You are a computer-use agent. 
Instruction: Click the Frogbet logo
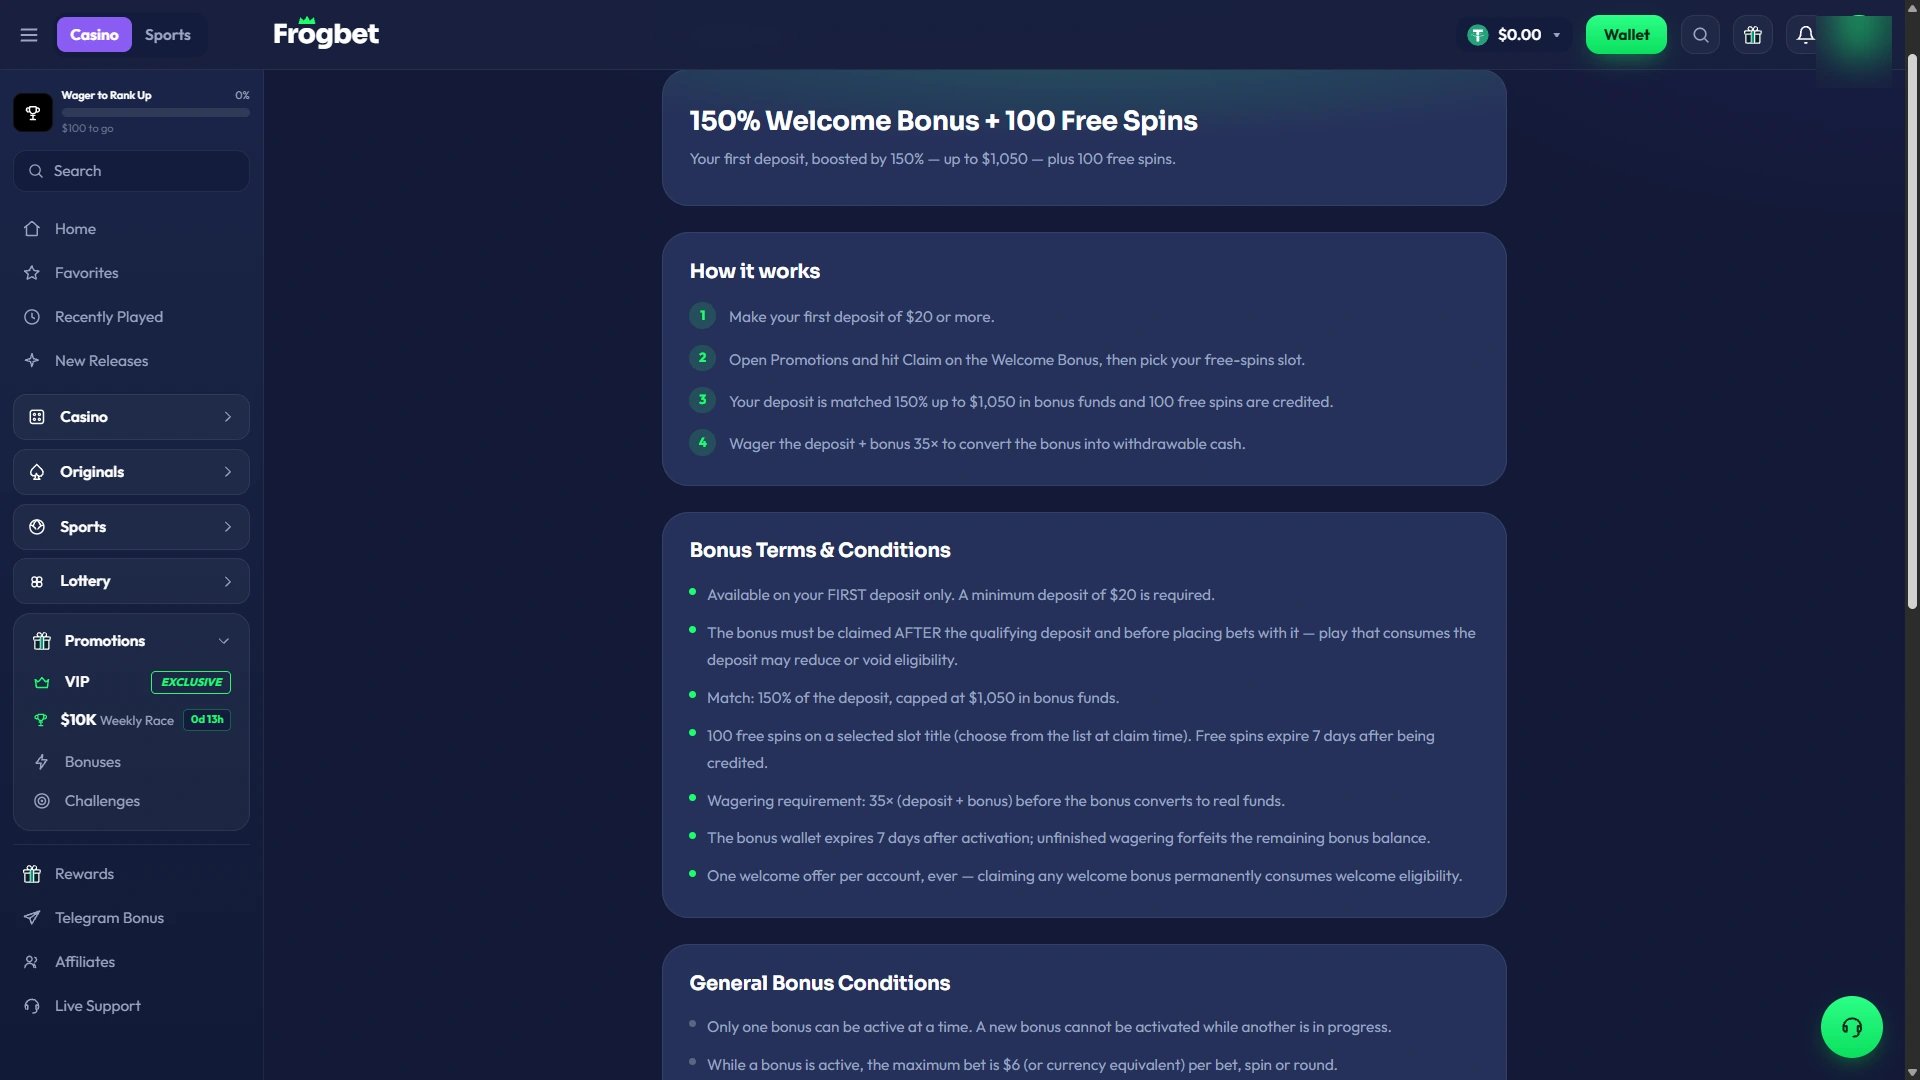tap(326, 33)
